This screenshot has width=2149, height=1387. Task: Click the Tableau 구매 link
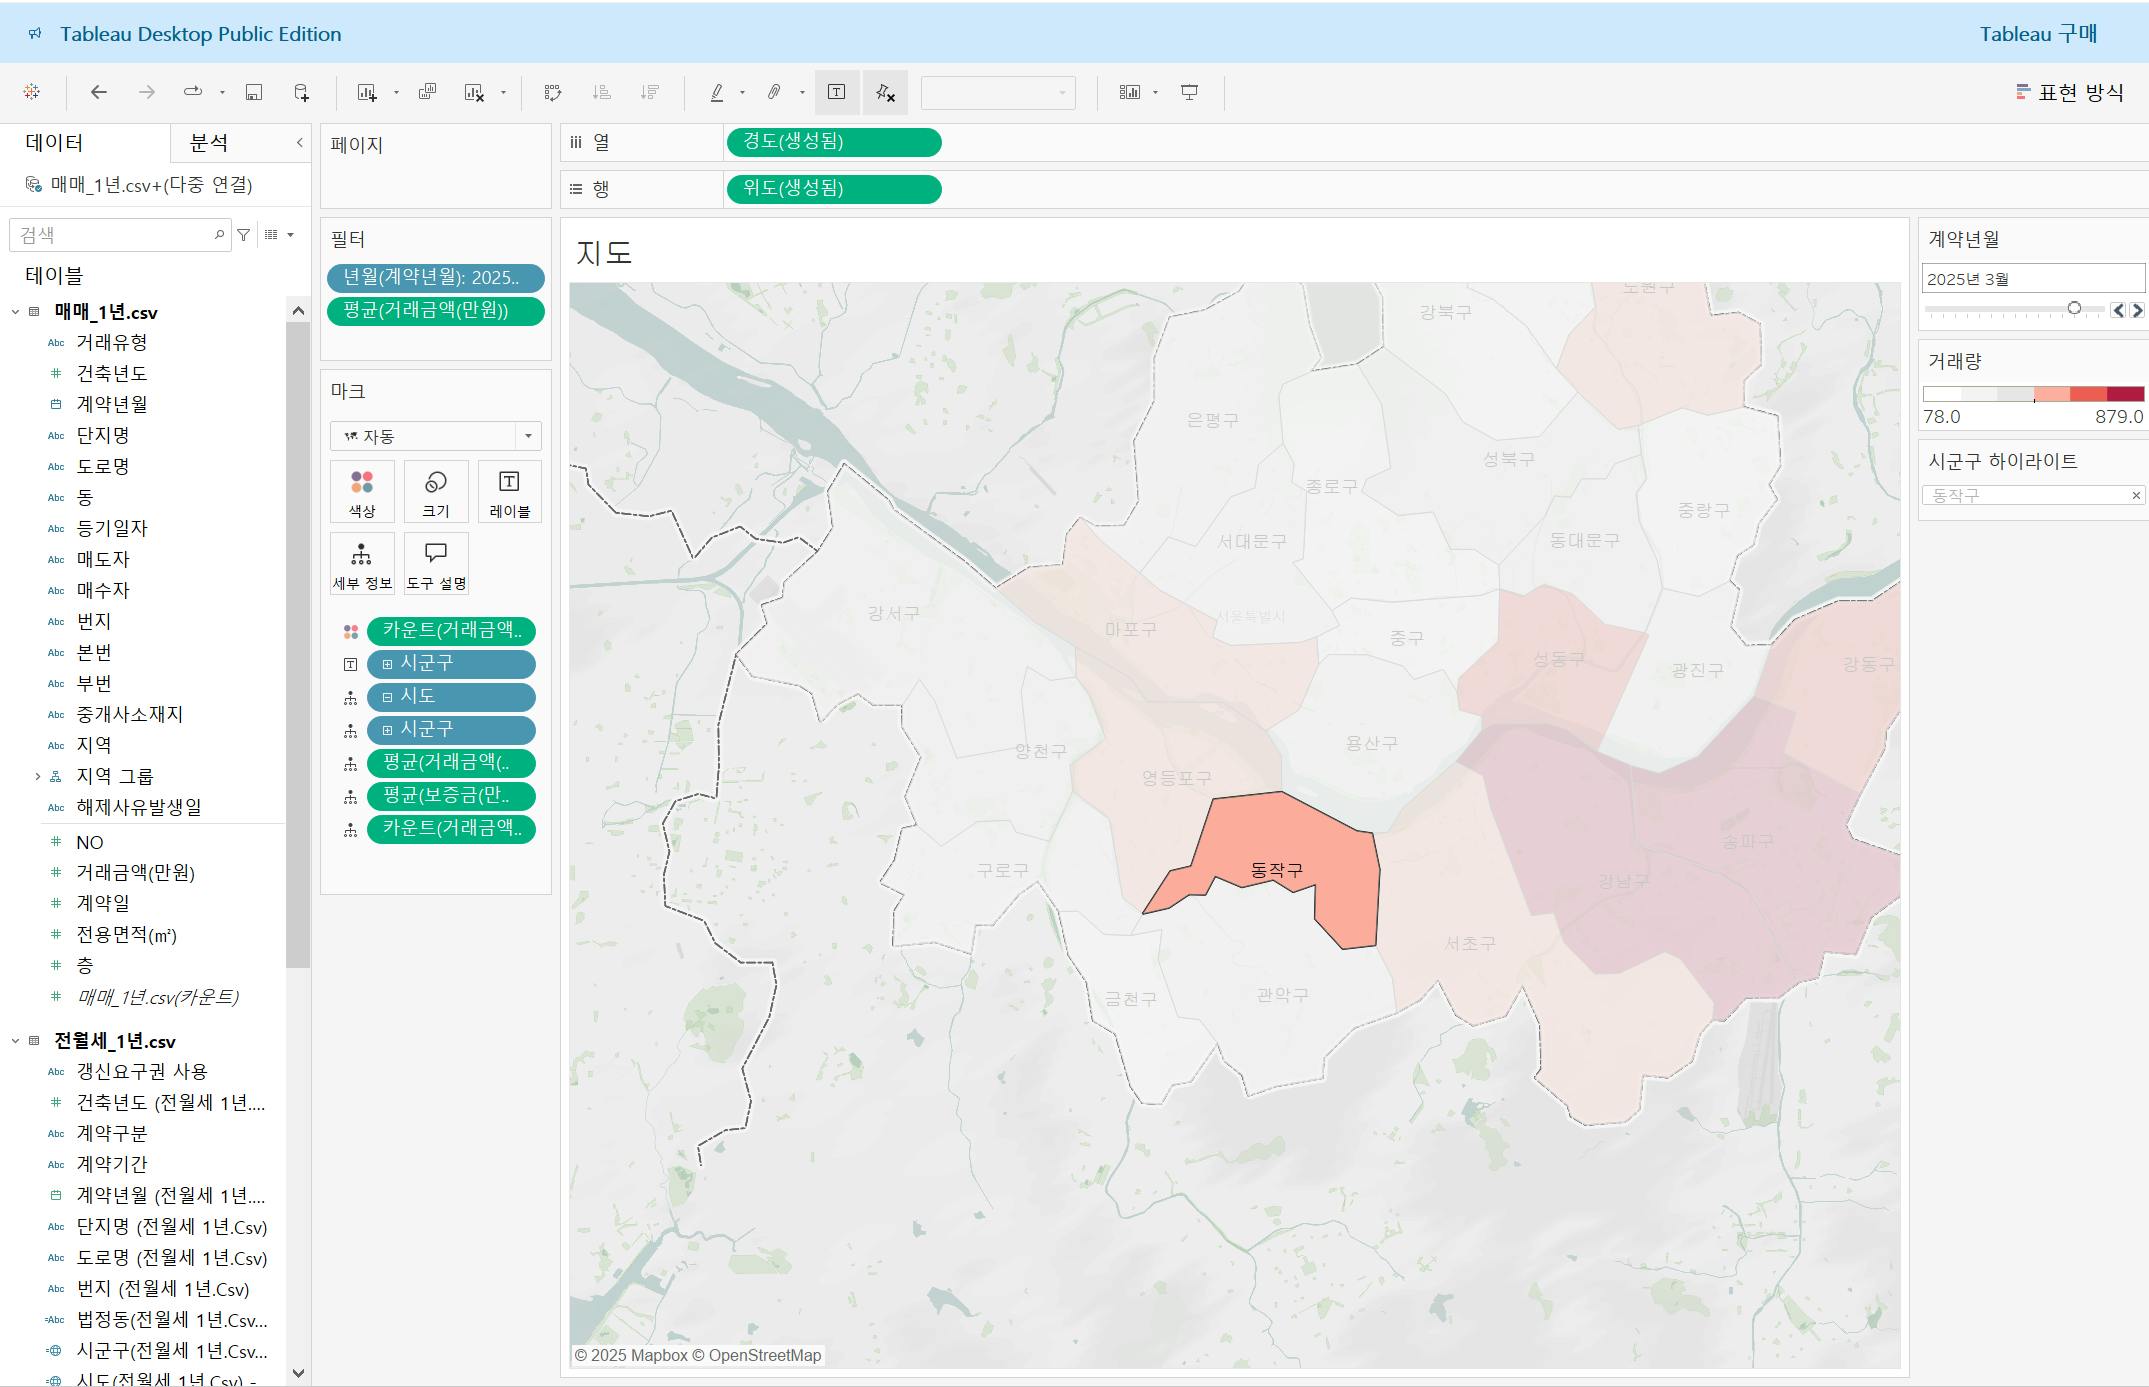coord(2037,34)
